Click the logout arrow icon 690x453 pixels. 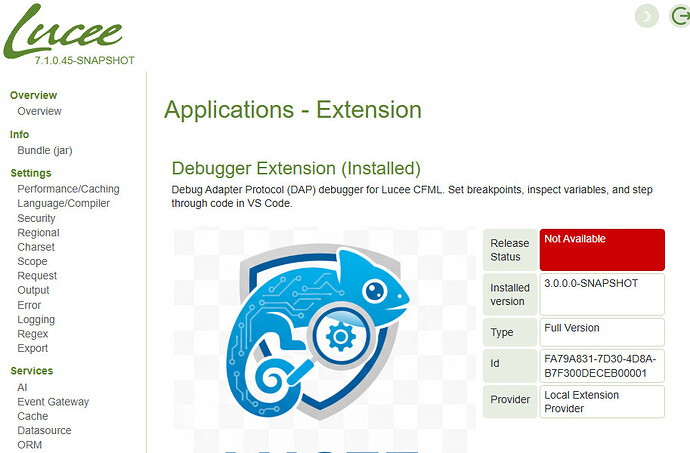(680, 15)
